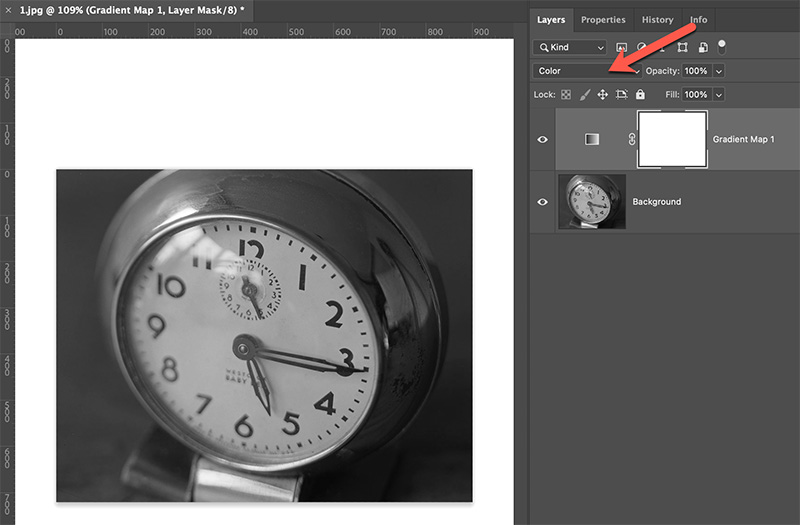Hide the Gradient Map 1 layer
The height and width of the screenshot is (525, 800).
tap(543, 140)
